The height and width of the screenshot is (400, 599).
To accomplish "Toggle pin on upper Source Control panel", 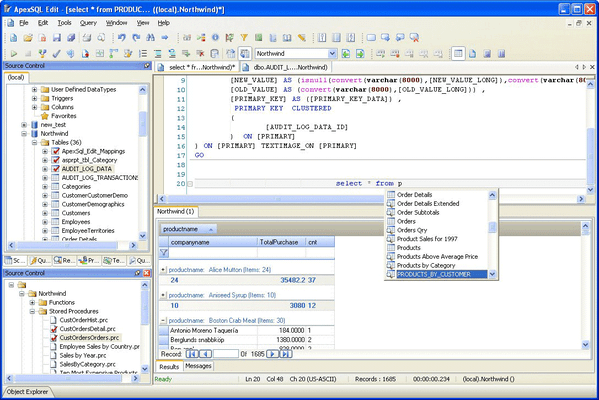I will coord(147,66).
